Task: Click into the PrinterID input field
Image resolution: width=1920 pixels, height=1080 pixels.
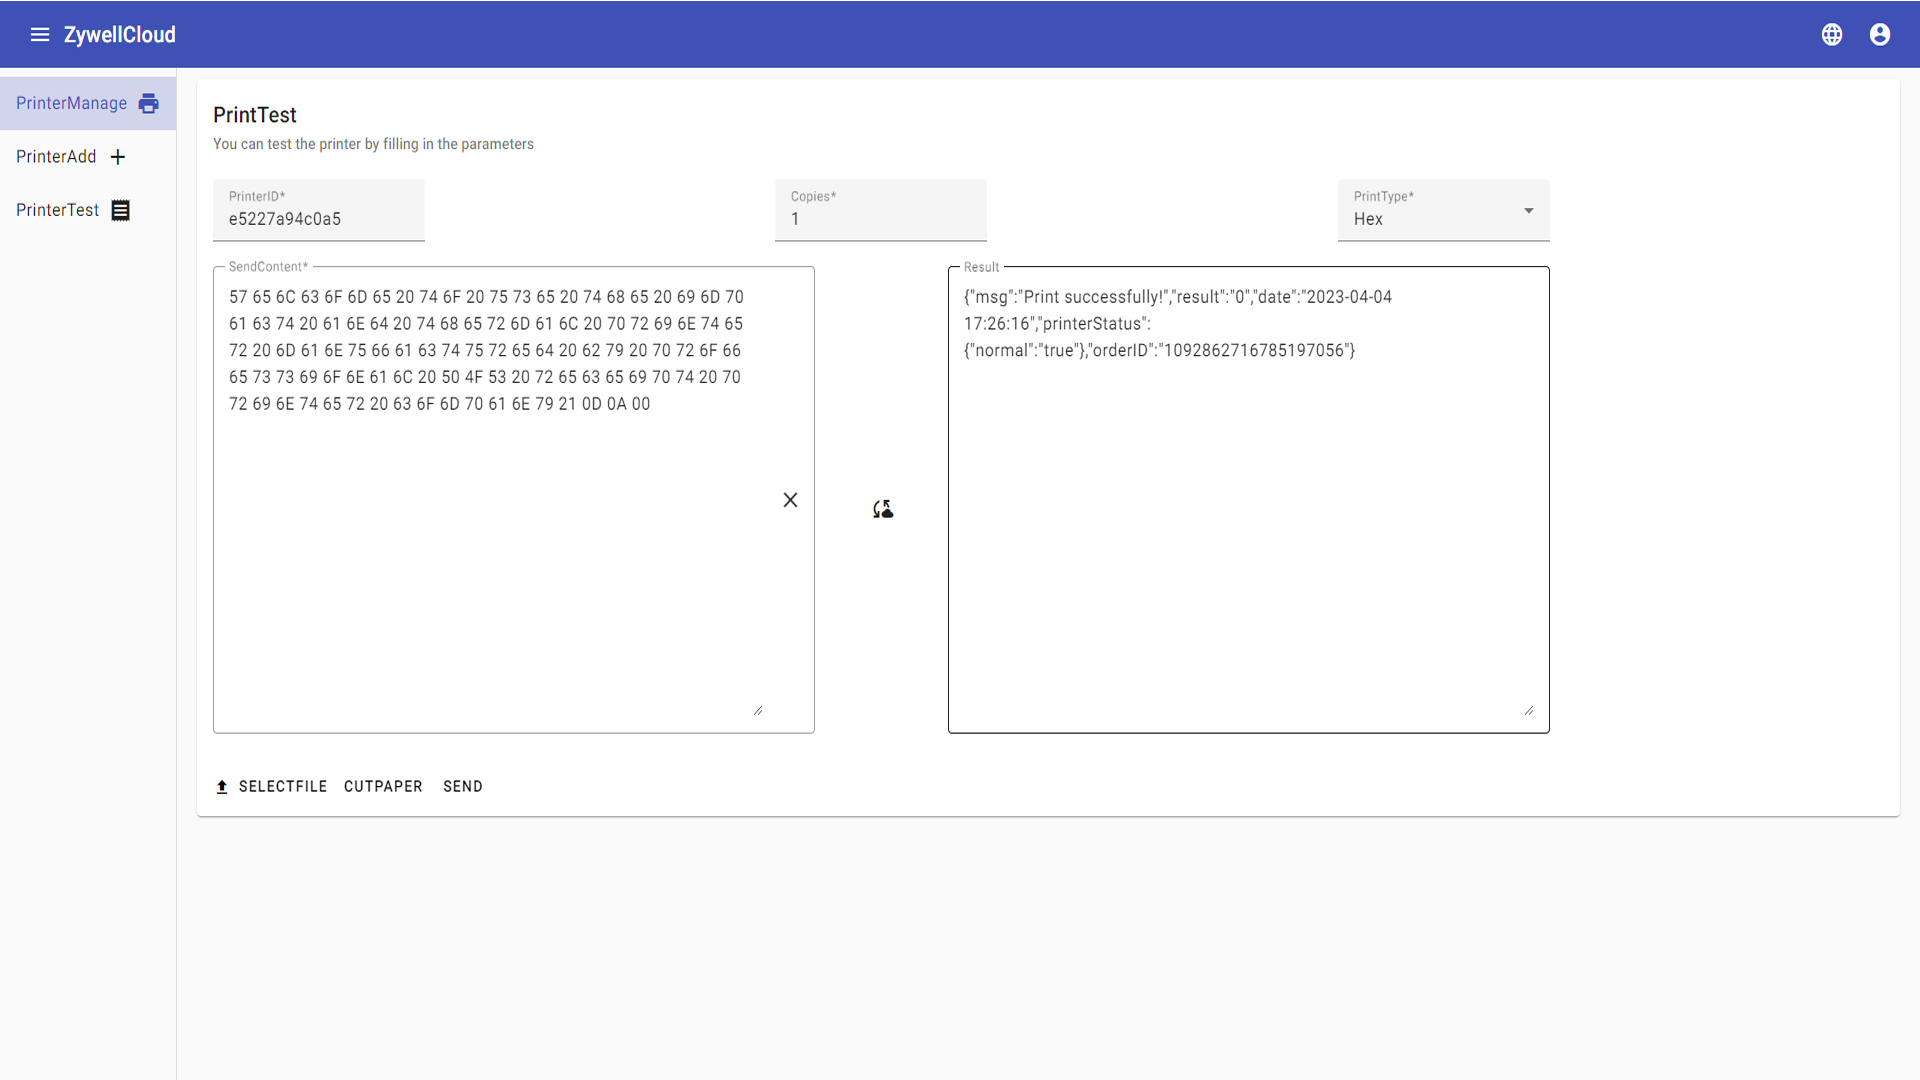Action: pyautogui.click(x=318, y=219)
